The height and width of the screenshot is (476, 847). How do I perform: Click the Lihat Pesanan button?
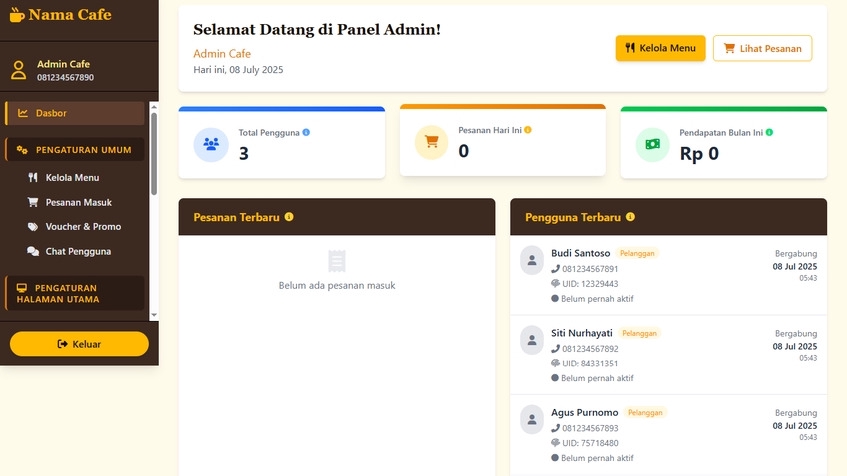pyautogui.click(x=762, y=48)
